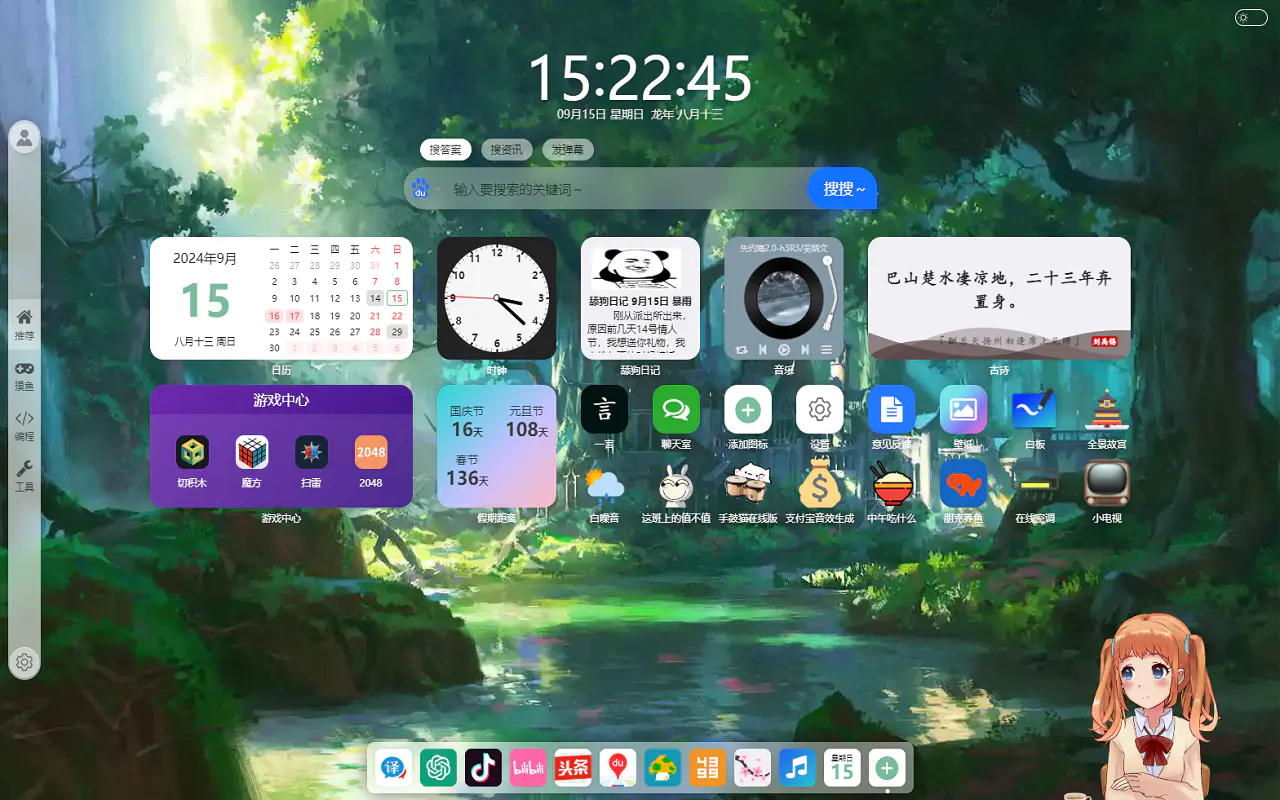Screen dimensions: 1280x800
Task: Launch the 扫雷 minesweeper game
Action: pyautogui.click(x=311, y=452)
